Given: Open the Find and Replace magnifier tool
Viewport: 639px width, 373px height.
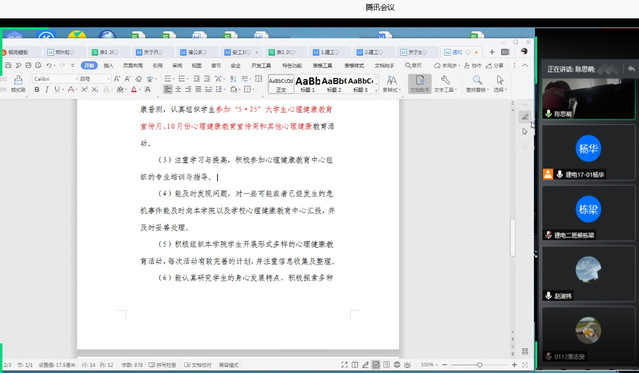Looking at the screenshot, I should (477, 83).
